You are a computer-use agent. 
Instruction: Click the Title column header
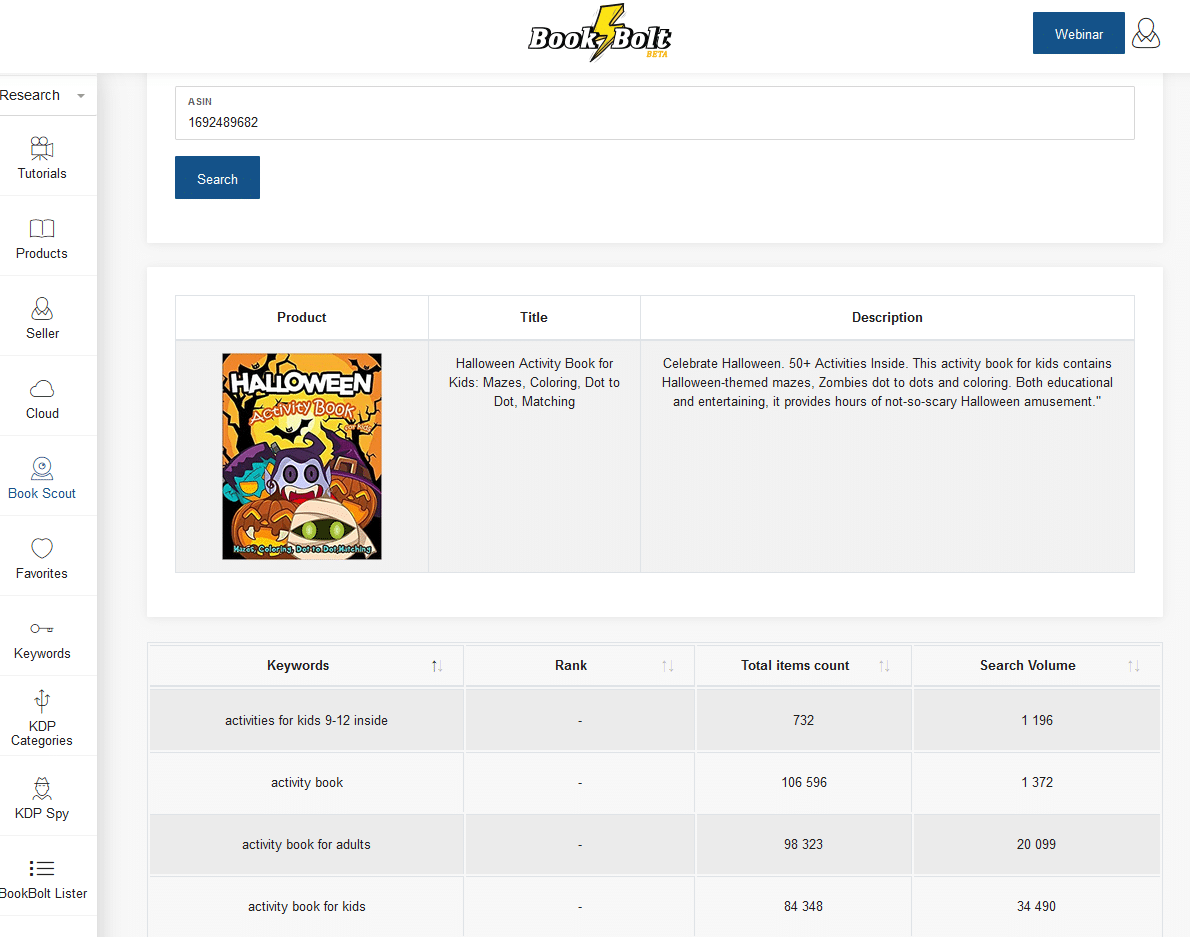534,318
